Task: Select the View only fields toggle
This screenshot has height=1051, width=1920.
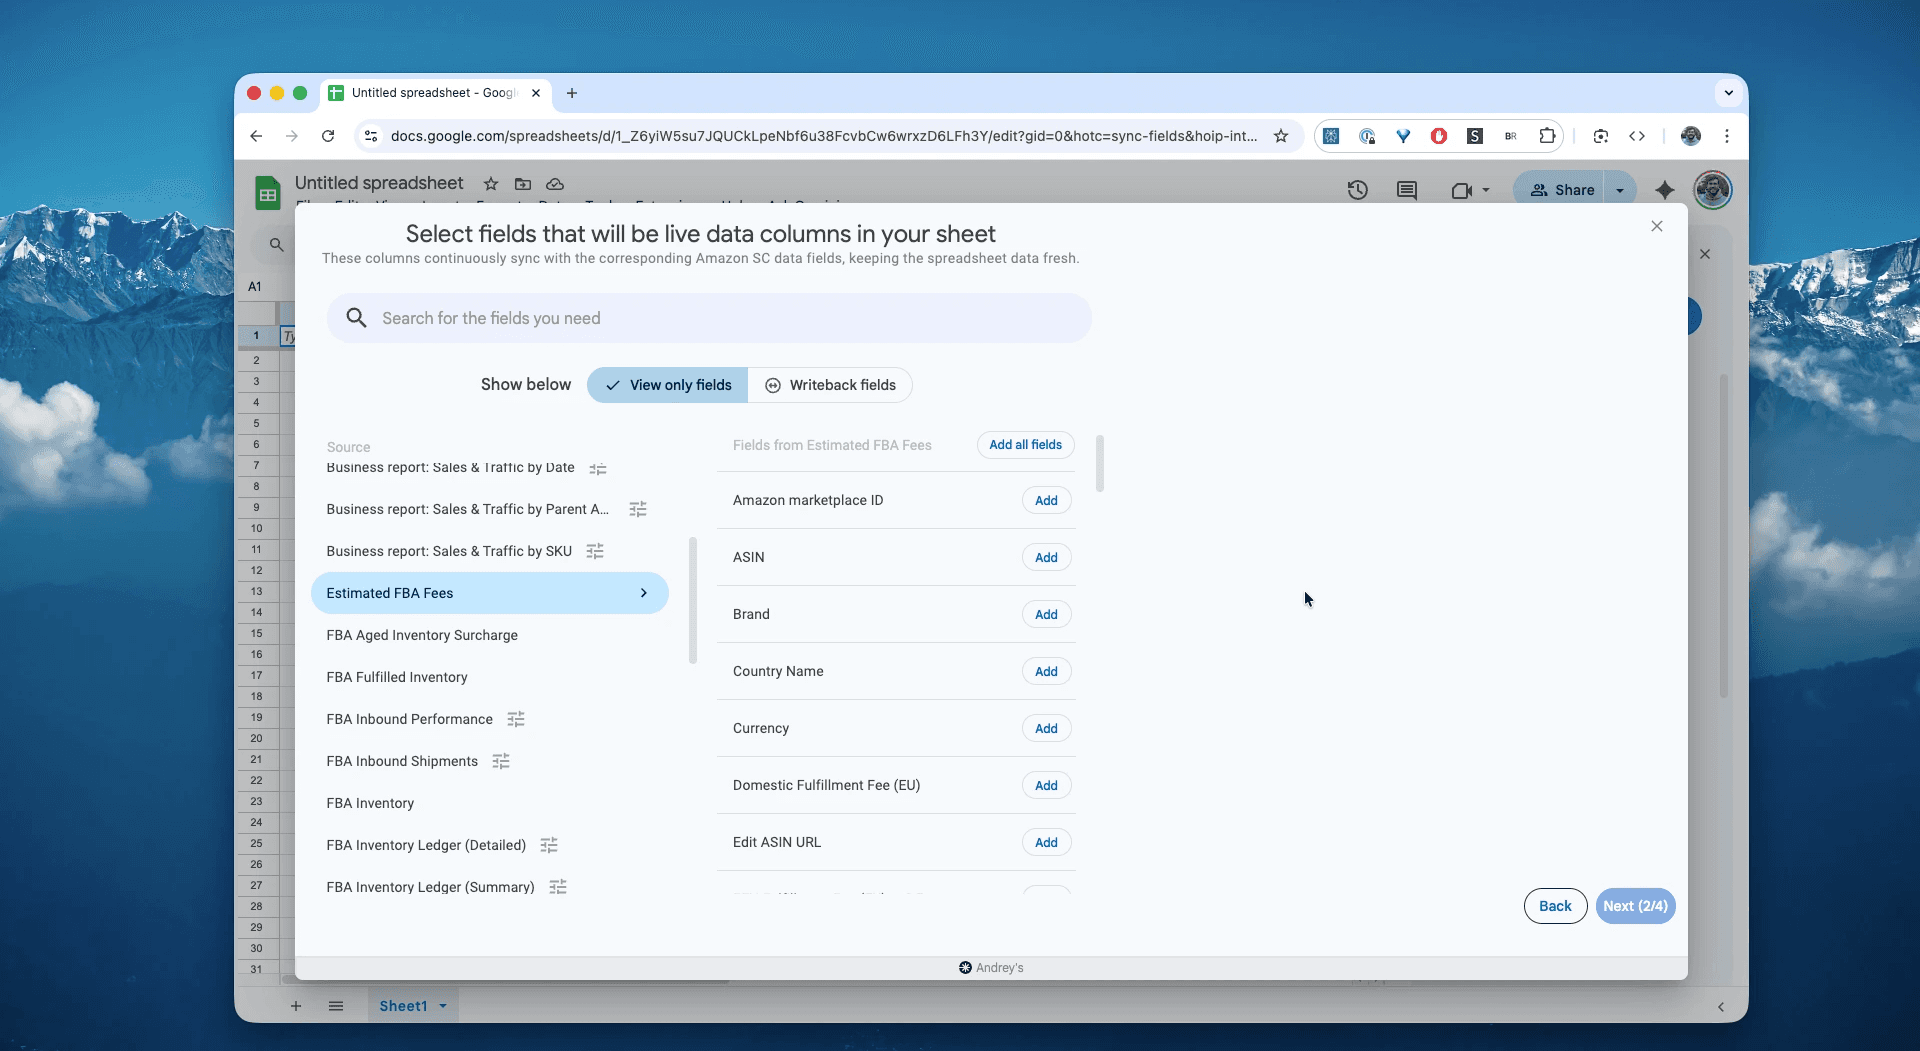Action: pyautogui.click(x=668, y=385)
